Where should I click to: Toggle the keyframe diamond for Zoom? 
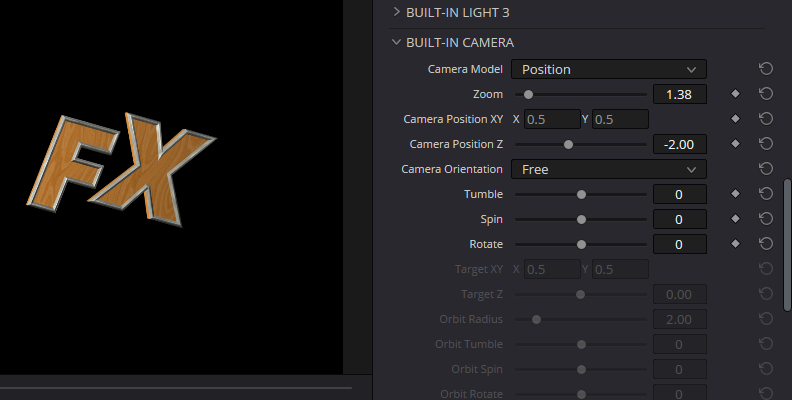pyautogui.click(x=735, y=94)
